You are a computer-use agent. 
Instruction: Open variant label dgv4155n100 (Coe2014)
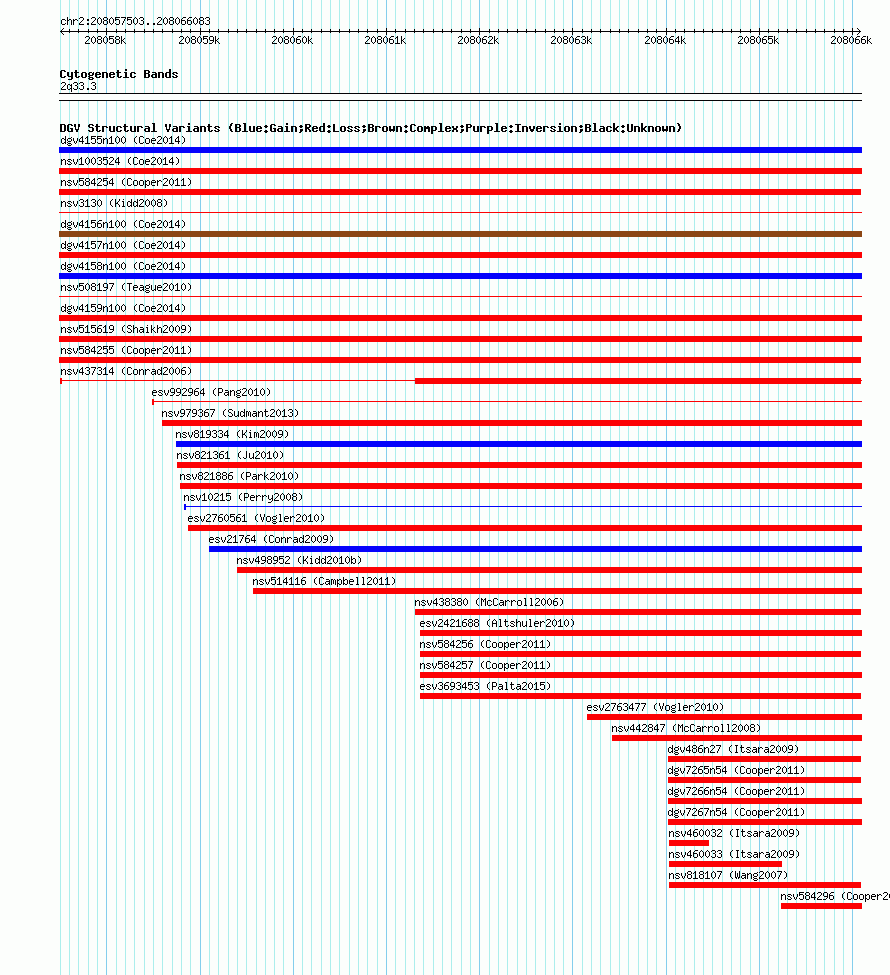123,141
